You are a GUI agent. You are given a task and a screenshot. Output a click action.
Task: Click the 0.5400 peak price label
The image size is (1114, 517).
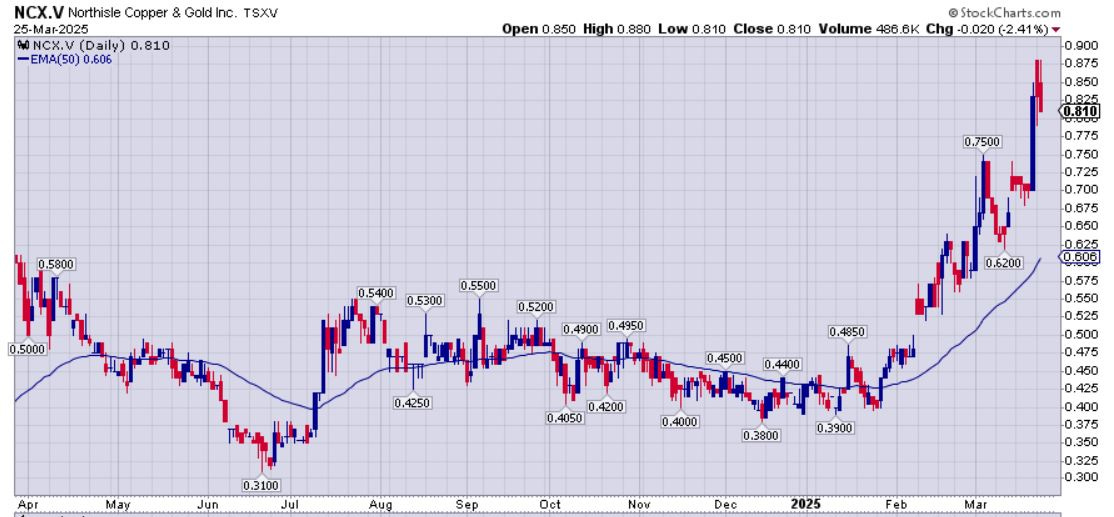click(x=377, y=293)
